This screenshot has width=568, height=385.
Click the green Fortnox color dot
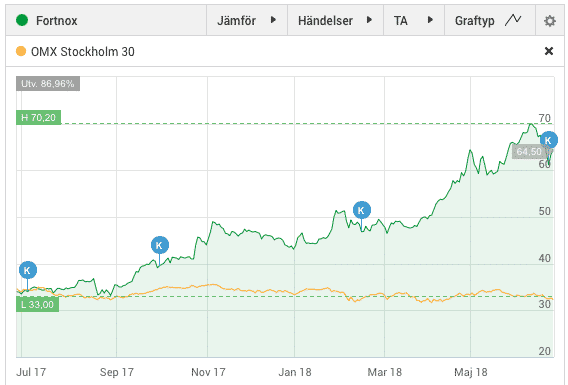(22, 20)
